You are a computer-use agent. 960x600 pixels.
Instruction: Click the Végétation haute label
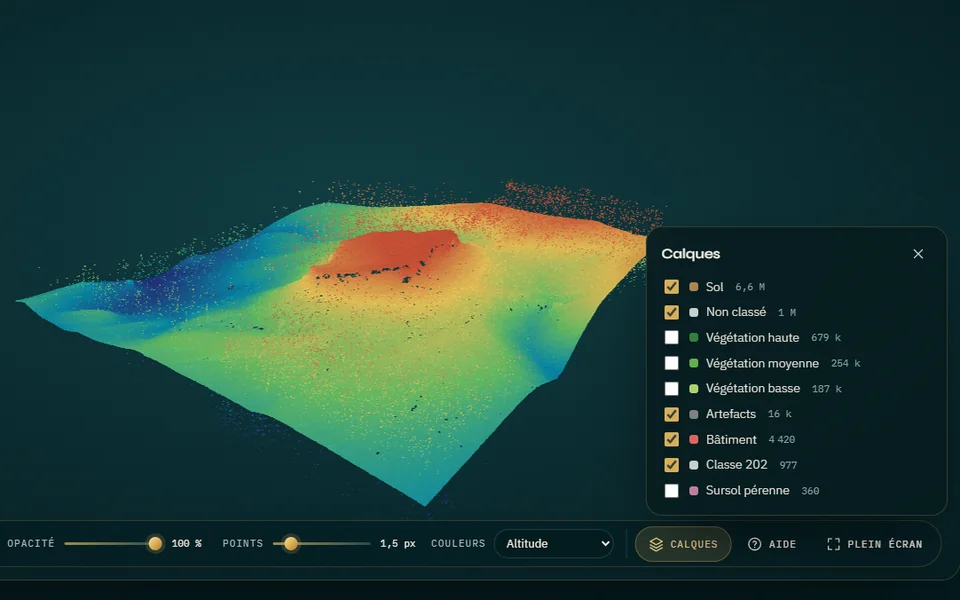[752, 337]
